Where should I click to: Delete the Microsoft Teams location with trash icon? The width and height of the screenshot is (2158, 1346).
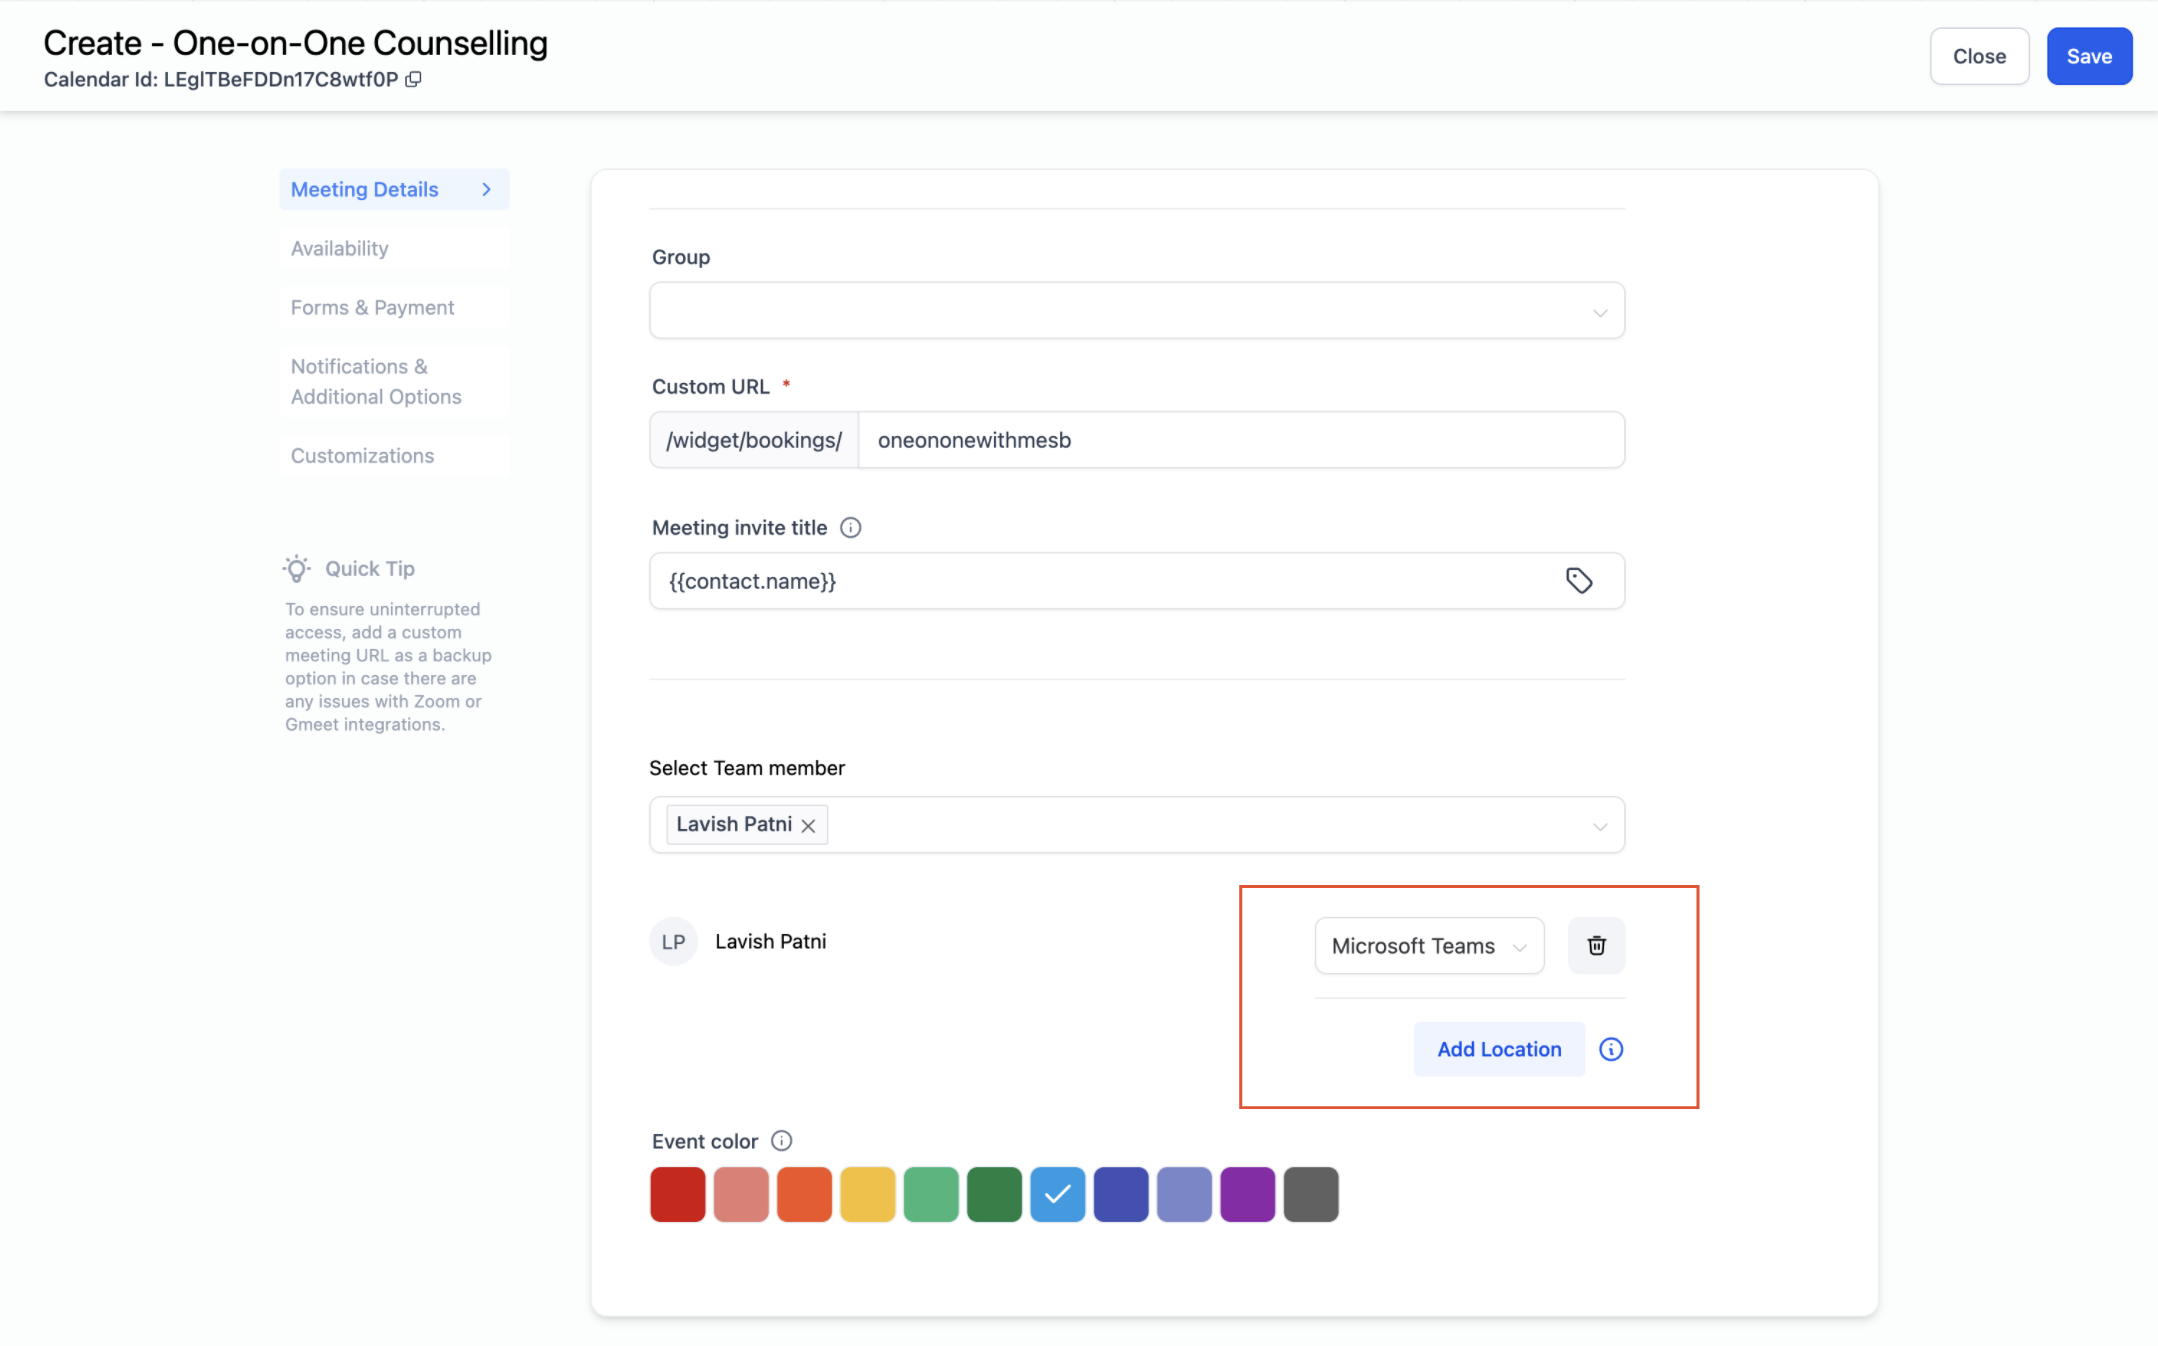(x=1596, y=946)
